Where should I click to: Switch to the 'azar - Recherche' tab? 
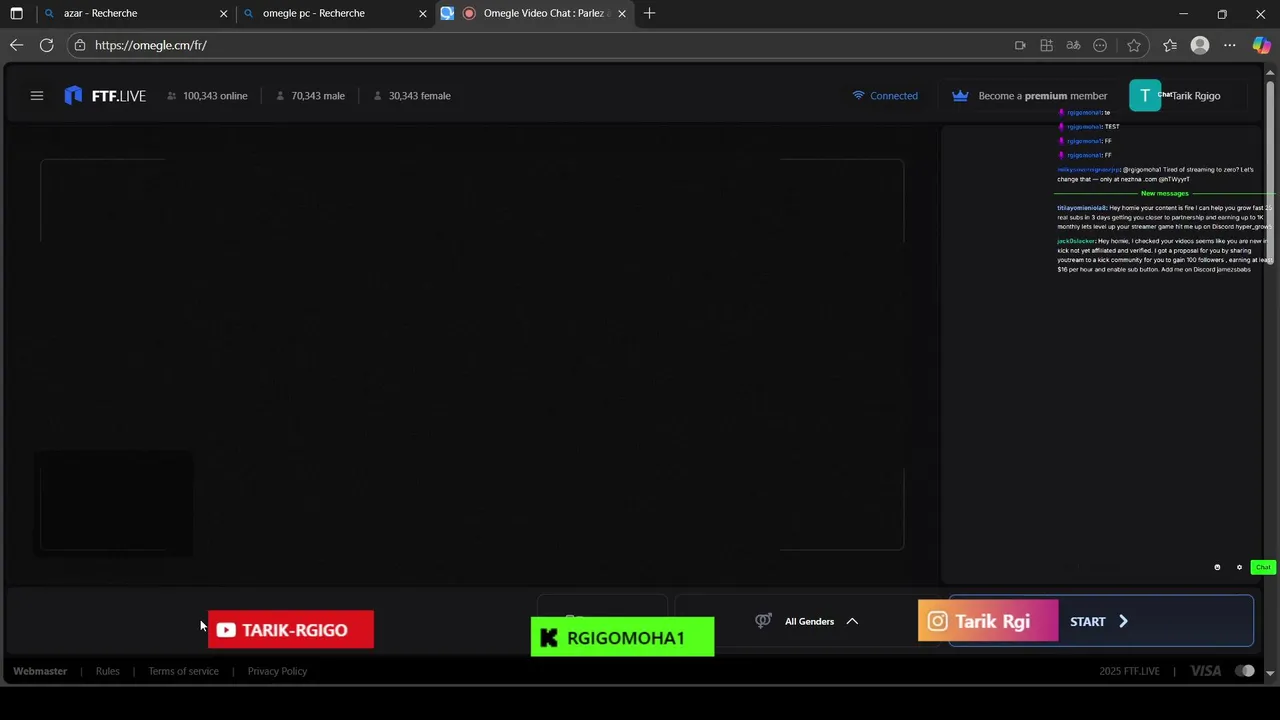click(x=135, y=13)
